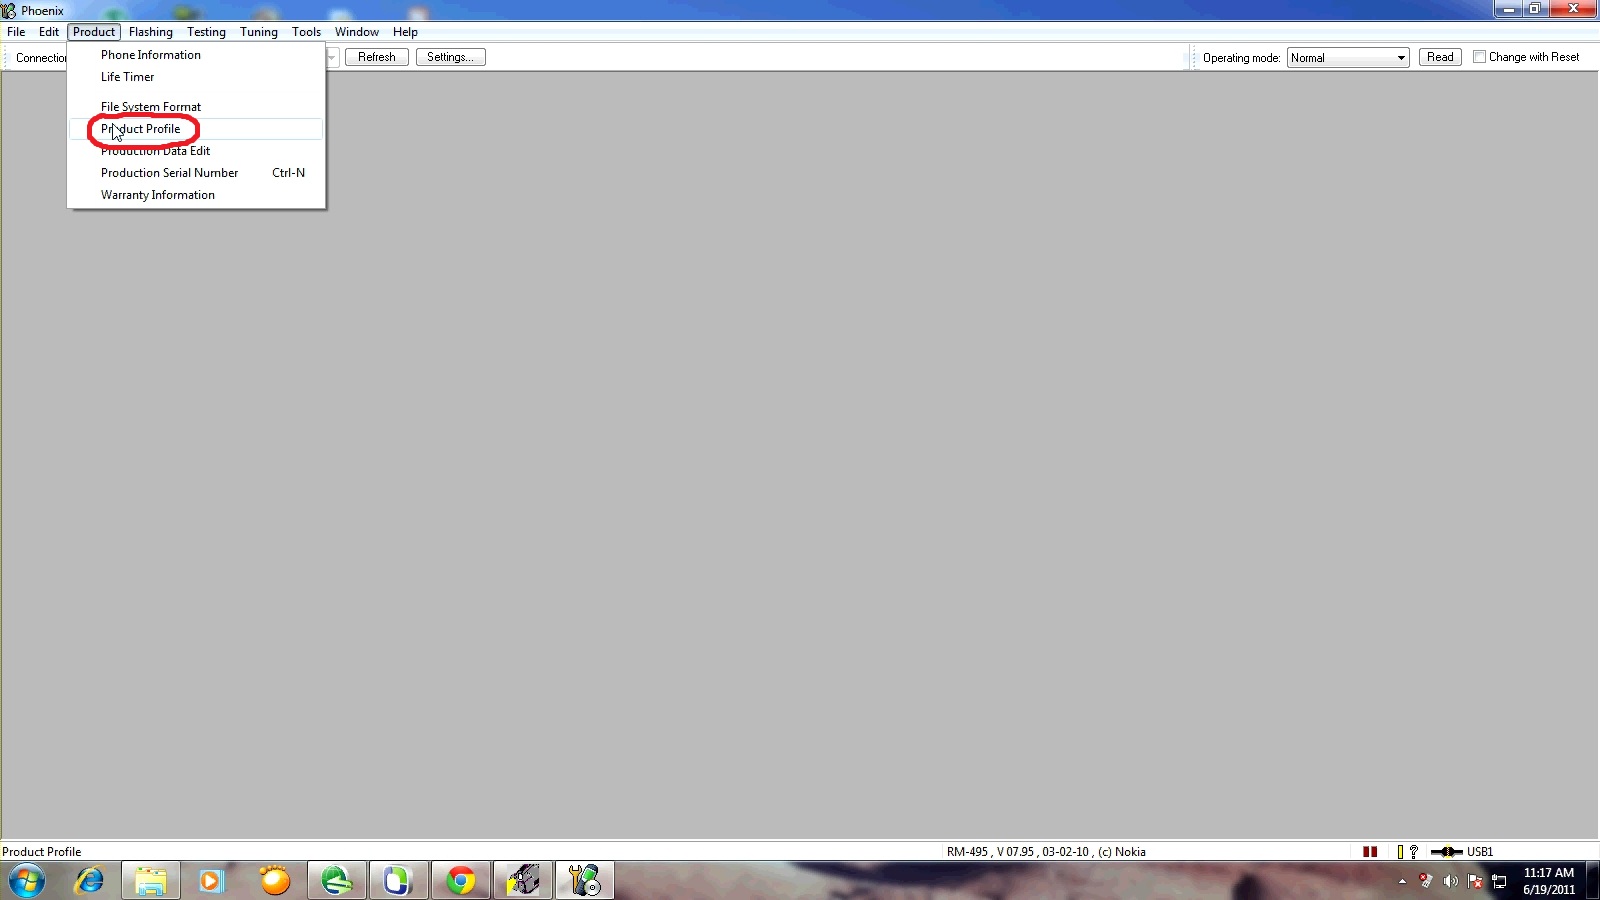
Task: Click the yellow phone status indicator
Action: [1400, 852]
